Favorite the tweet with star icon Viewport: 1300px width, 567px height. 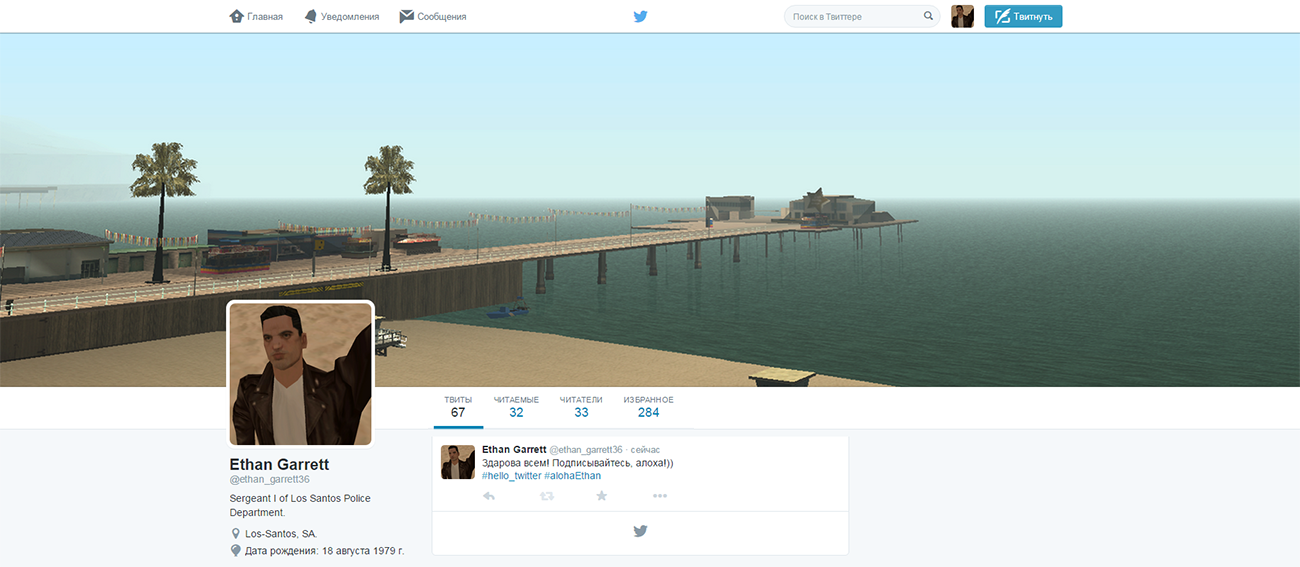pyautogui.click(x=602, y=496)
